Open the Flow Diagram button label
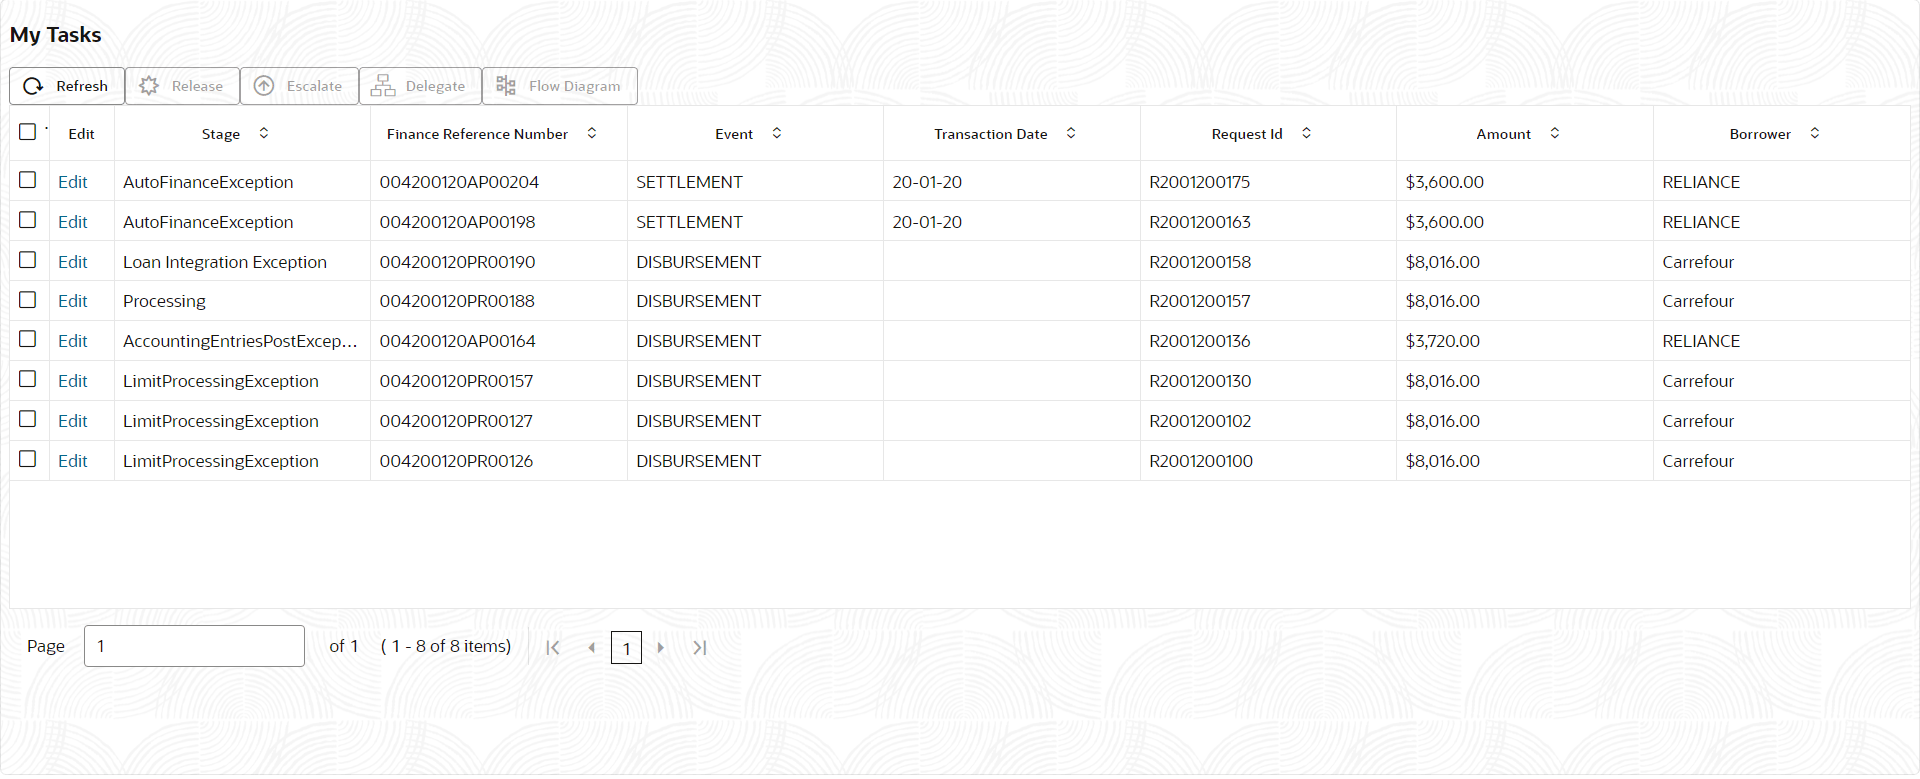Screen dimensions: 1920x779 pos(575,86)
